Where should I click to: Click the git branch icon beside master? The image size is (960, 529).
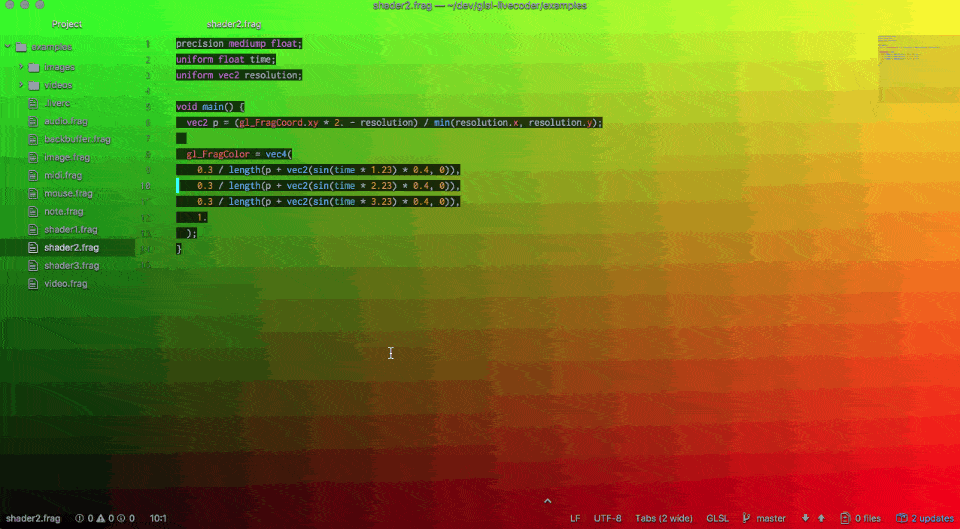tap(746, 518)
